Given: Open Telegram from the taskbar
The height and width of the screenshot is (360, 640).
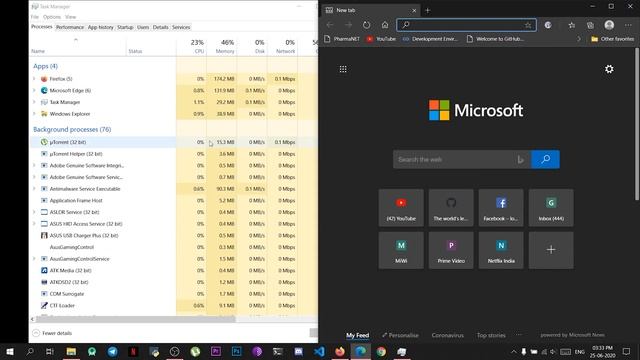Looking at the screenshot, I should (113, 351).
